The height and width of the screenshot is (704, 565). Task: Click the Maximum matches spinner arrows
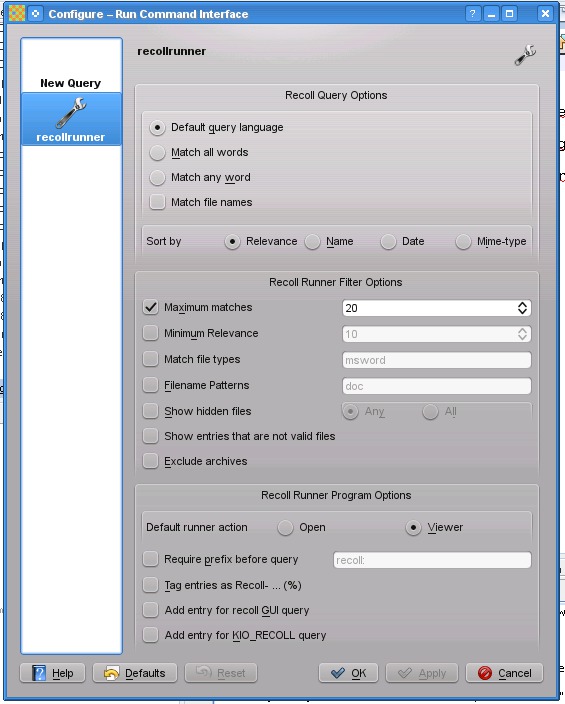(522, 308)
